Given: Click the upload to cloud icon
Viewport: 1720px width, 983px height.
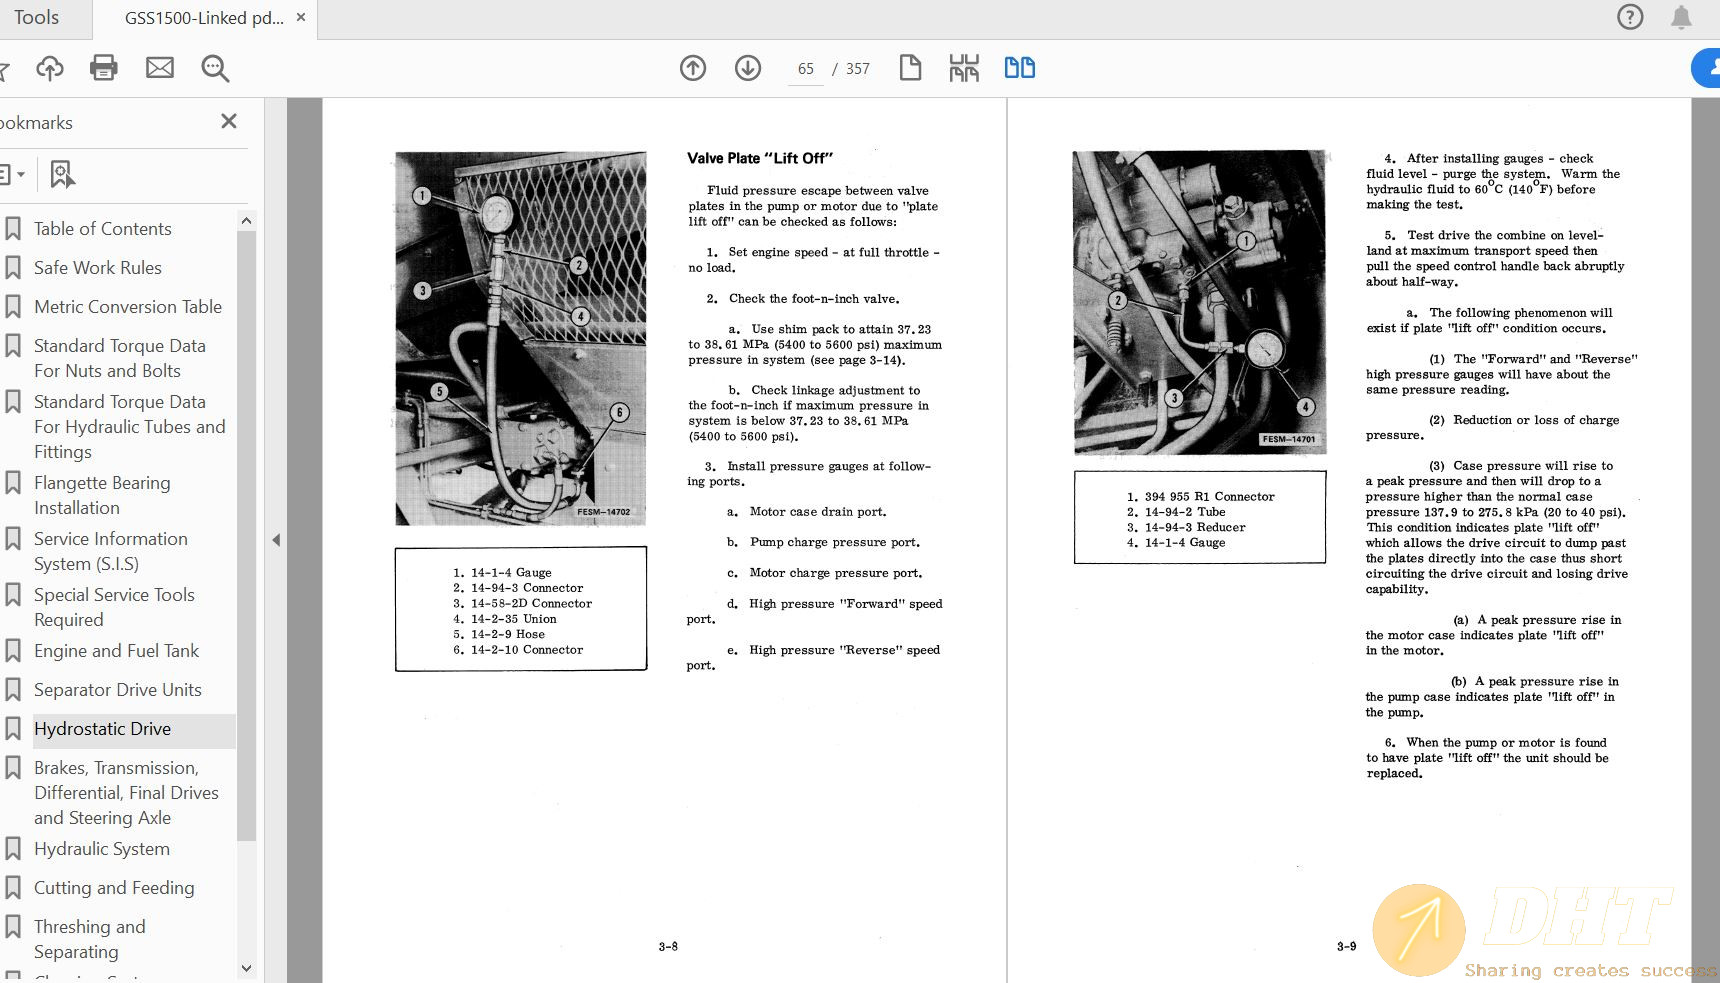Looking at the screenshot, I should [50, 68].
